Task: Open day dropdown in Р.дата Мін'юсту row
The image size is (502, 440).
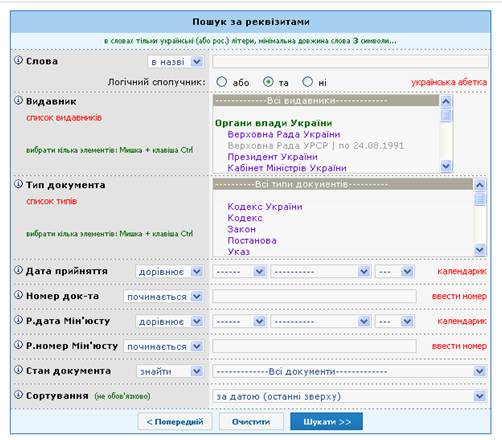Action: pos(239,322)
